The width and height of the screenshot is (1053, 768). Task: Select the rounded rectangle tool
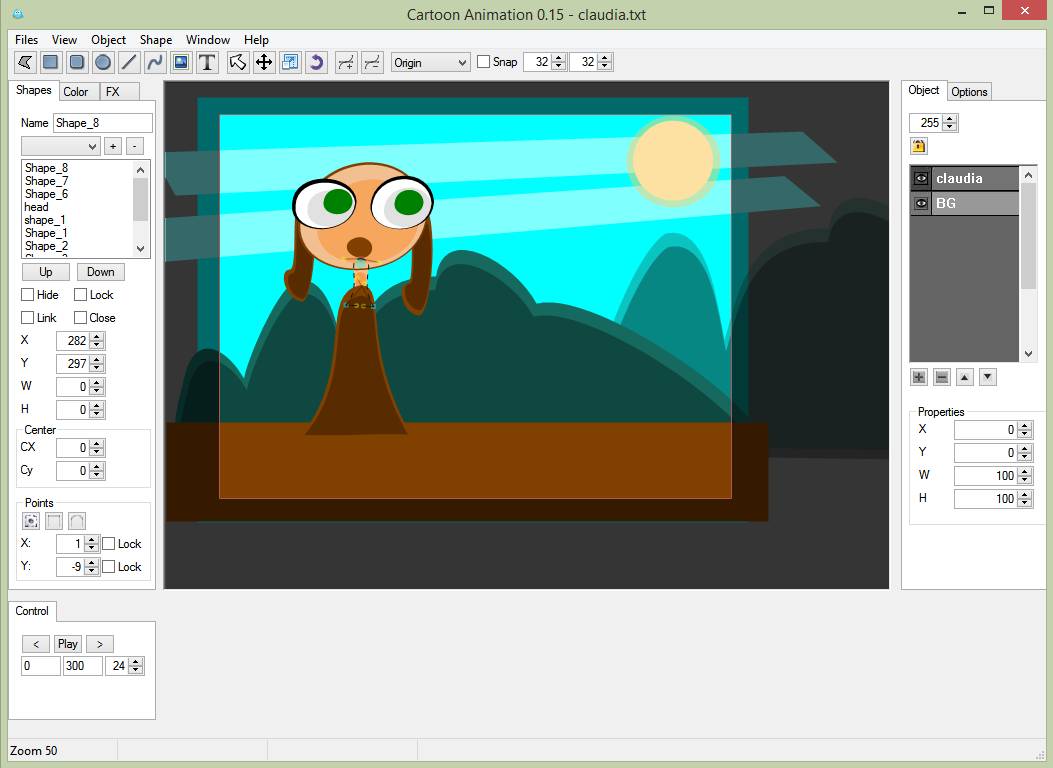(77, 62)
